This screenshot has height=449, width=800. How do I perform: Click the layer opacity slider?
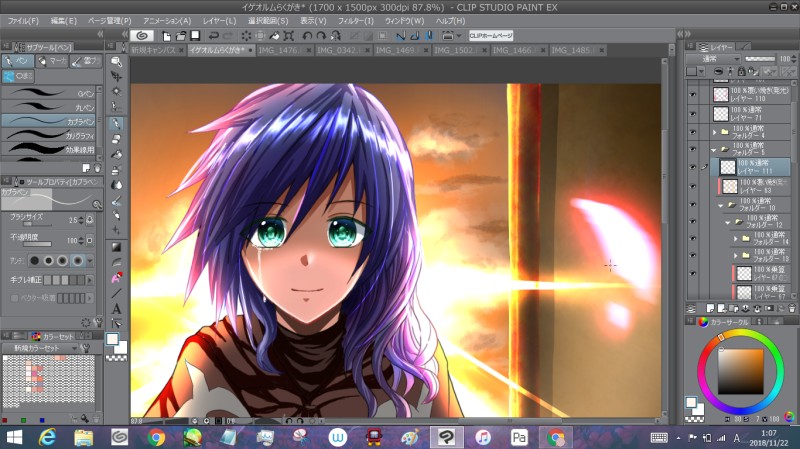click(x=760, y=59)
